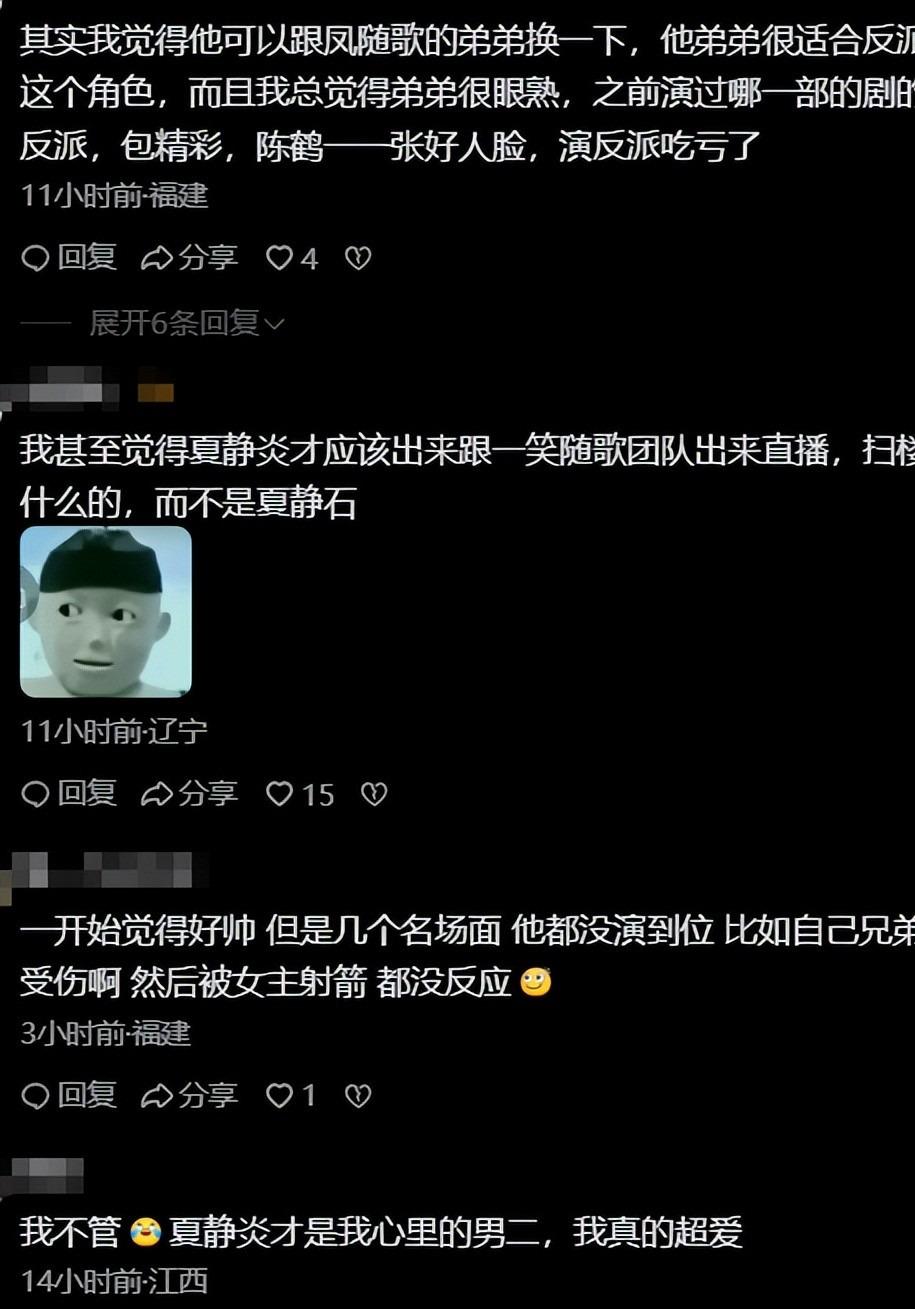Share the 11小时前·福建 comment
Viewport: 915px width, 1309px height.
click(x=190, y=258)
